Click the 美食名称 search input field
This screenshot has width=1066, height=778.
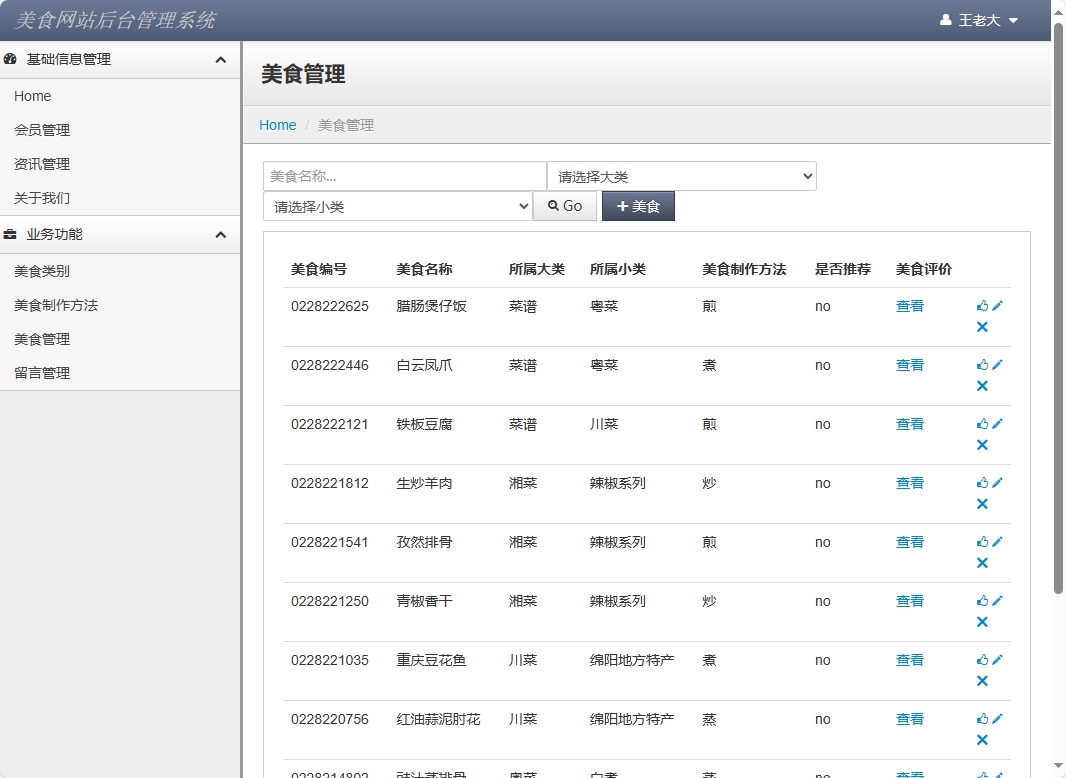[x=404, y=175]
